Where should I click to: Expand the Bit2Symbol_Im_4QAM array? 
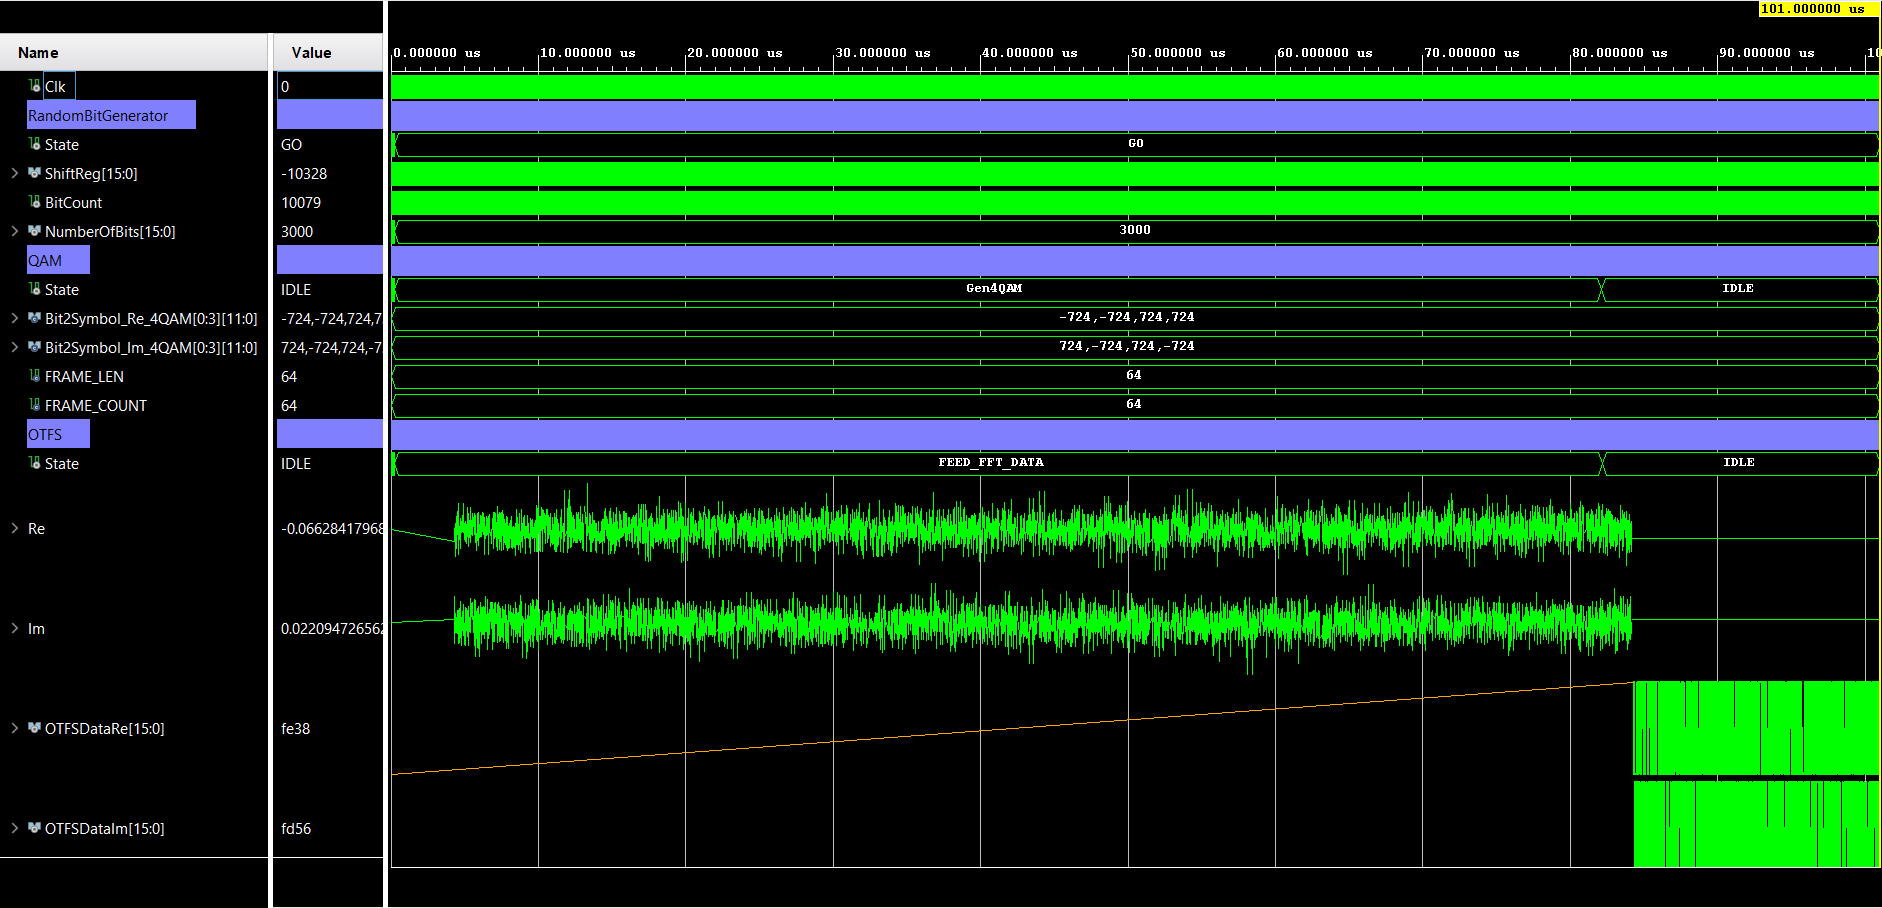(x=14, y=347)
